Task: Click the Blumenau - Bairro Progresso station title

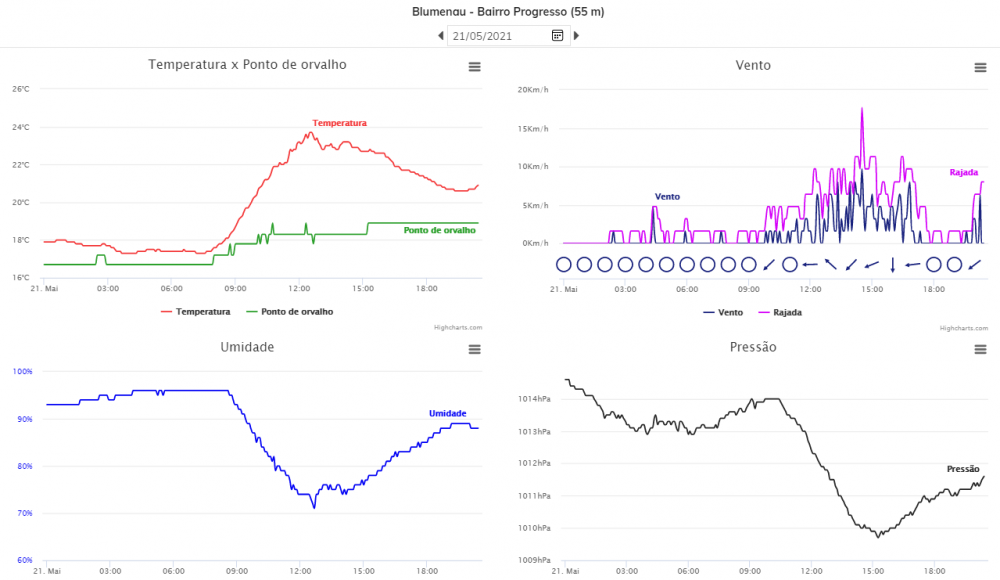Action: tap(508, 12)
